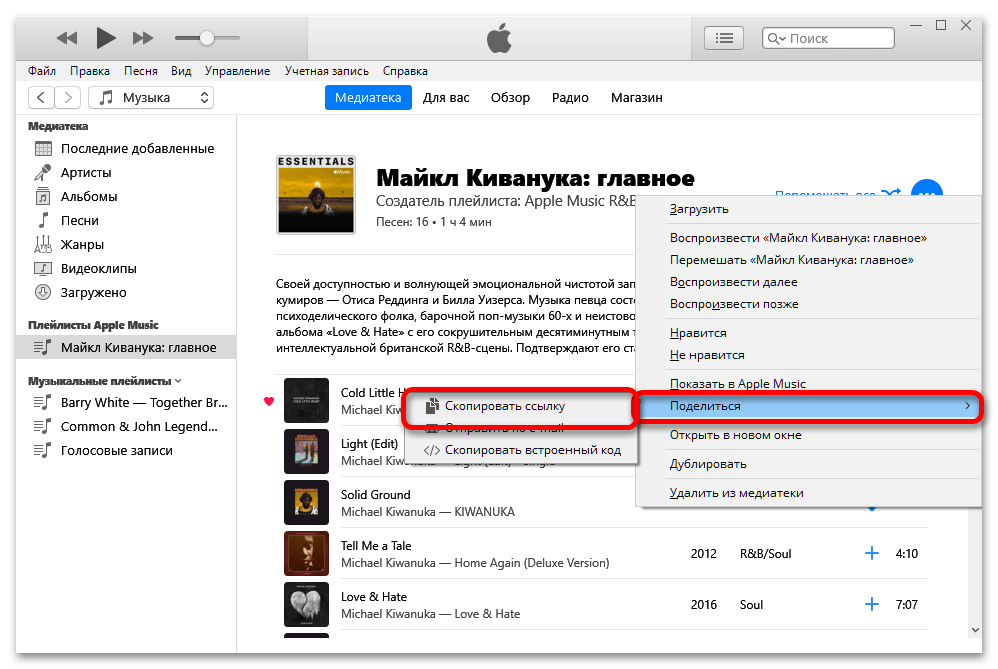
Task: Navigate back with the left arrow button
Action: (x=41, y=97)
